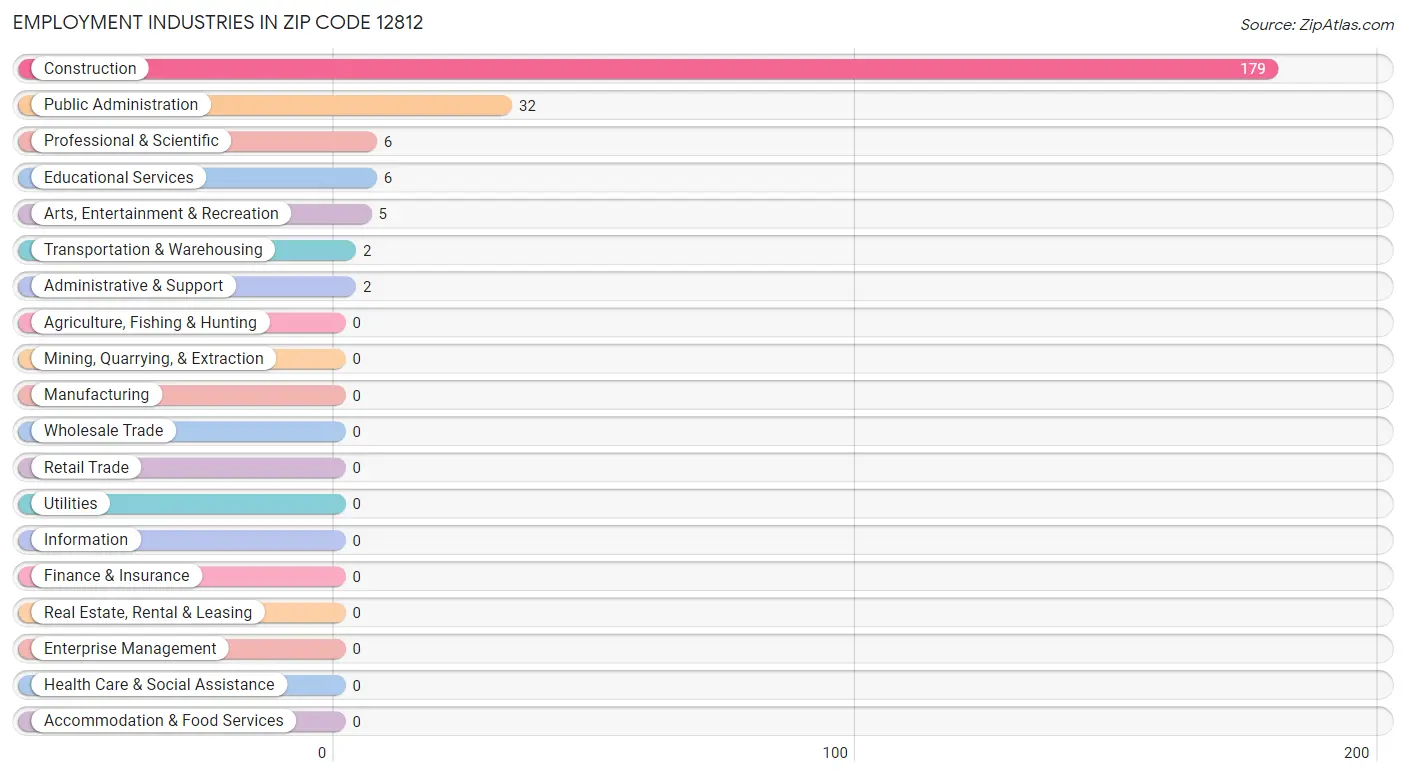Click the Finance & Insurance label

pyautogui.click(x=116, y=576)
